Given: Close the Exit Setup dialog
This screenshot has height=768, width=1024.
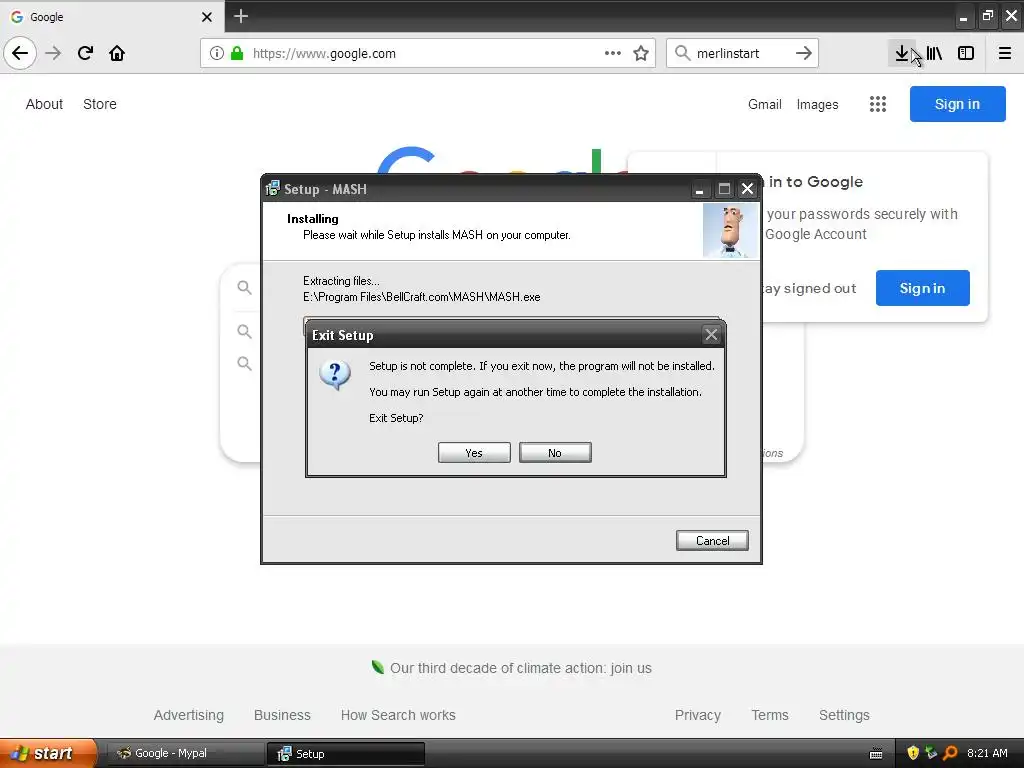Looking at the screenshot, I should click(711, 335).
